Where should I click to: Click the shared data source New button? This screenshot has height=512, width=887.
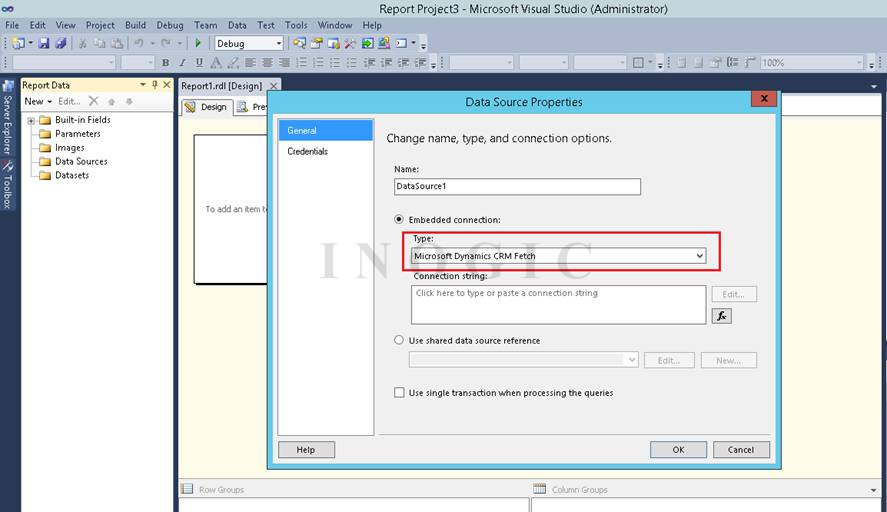(729, 360)
